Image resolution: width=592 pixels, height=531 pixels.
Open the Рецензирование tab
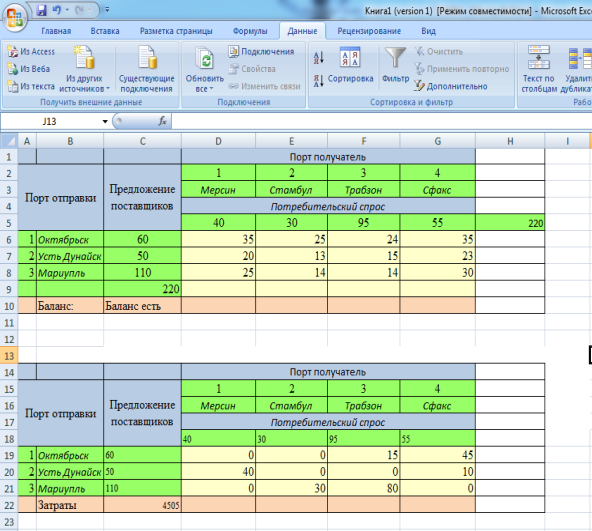369,31
